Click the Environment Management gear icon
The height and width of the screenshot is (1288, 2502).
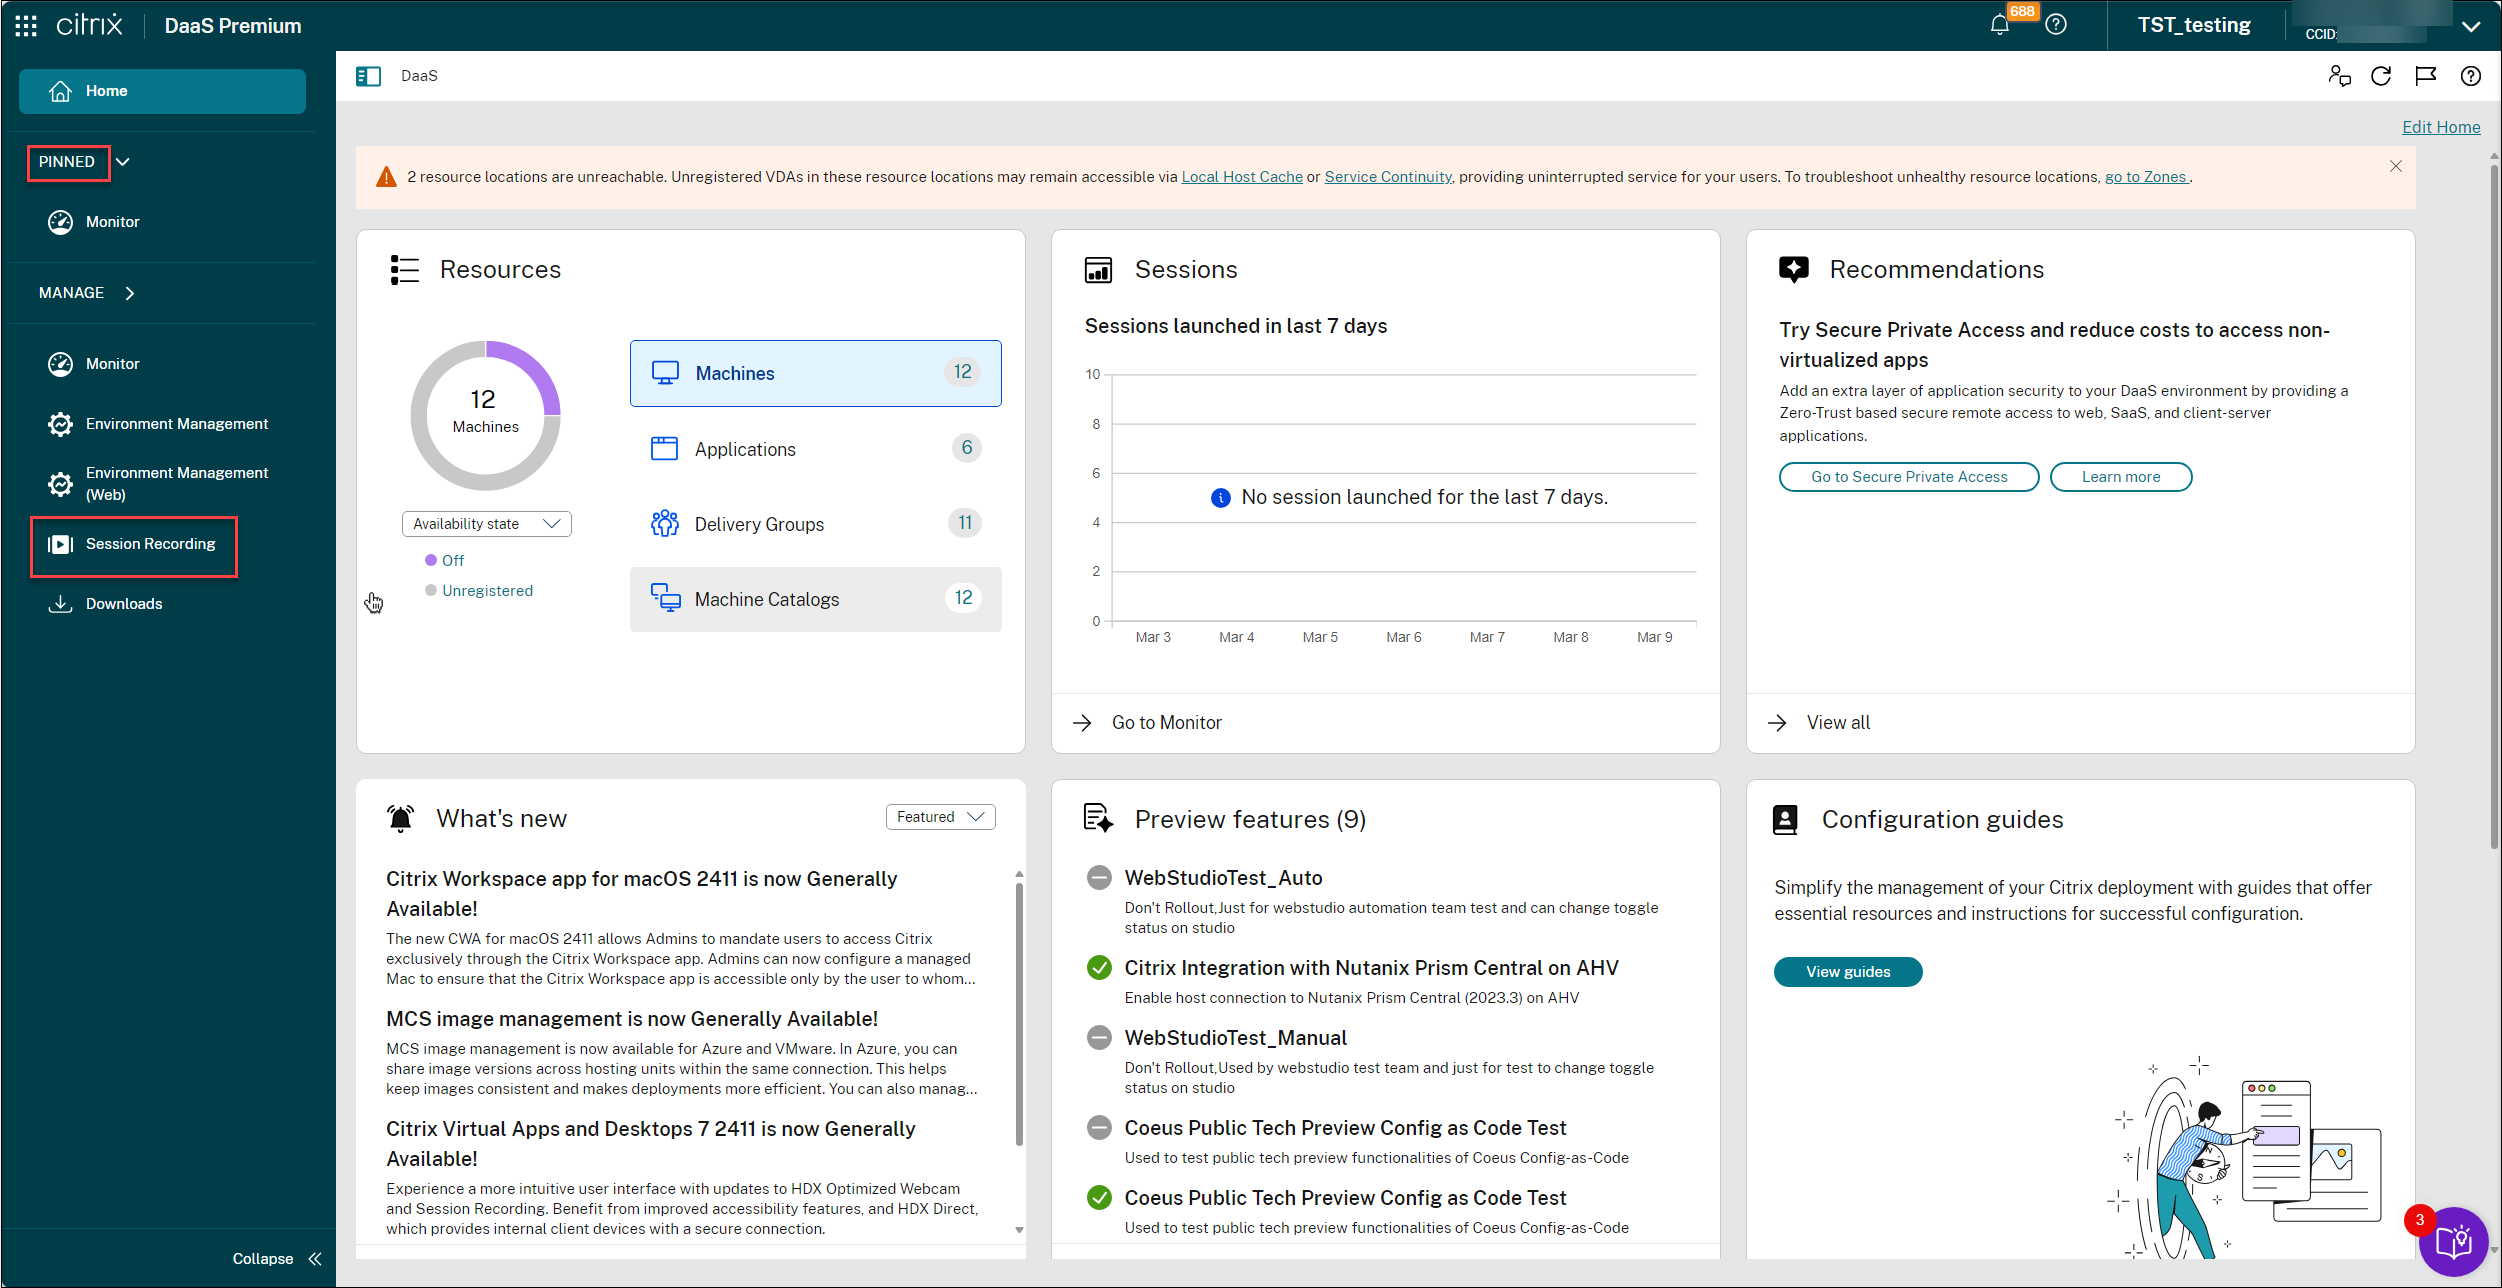click(x=61, y=424)
